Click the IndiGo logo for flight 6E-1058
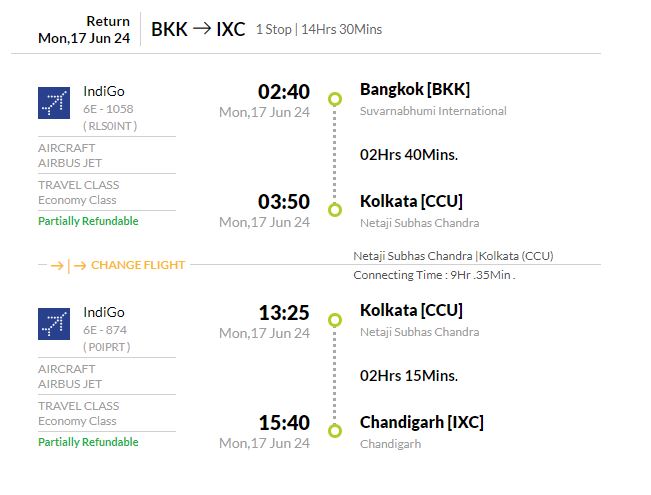 [x=54, y=103]
